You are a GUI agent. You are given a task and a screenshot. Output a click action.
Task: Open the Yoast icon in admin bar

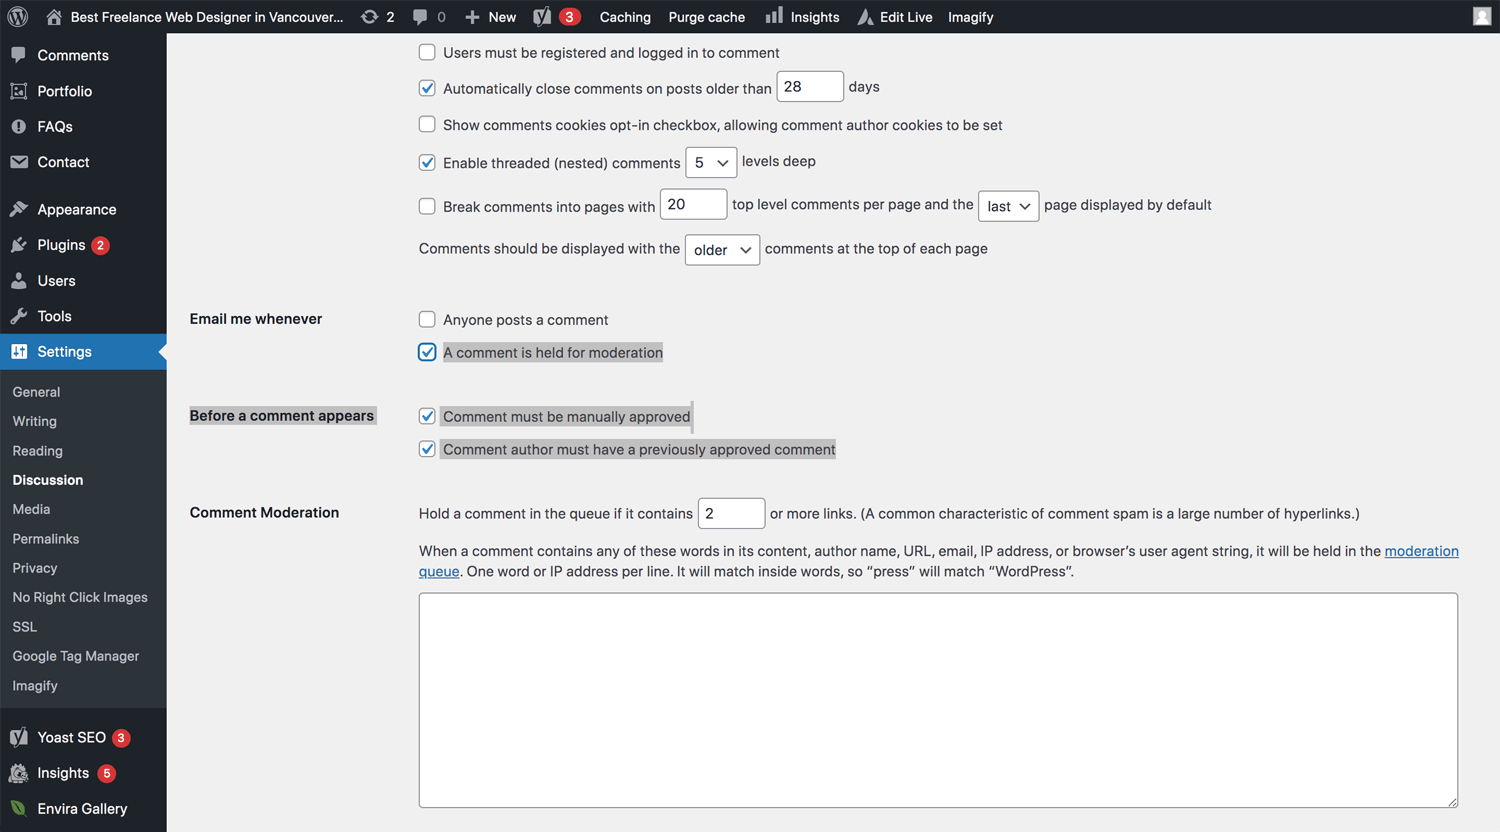pyautogui.click(x=542, y=17)
